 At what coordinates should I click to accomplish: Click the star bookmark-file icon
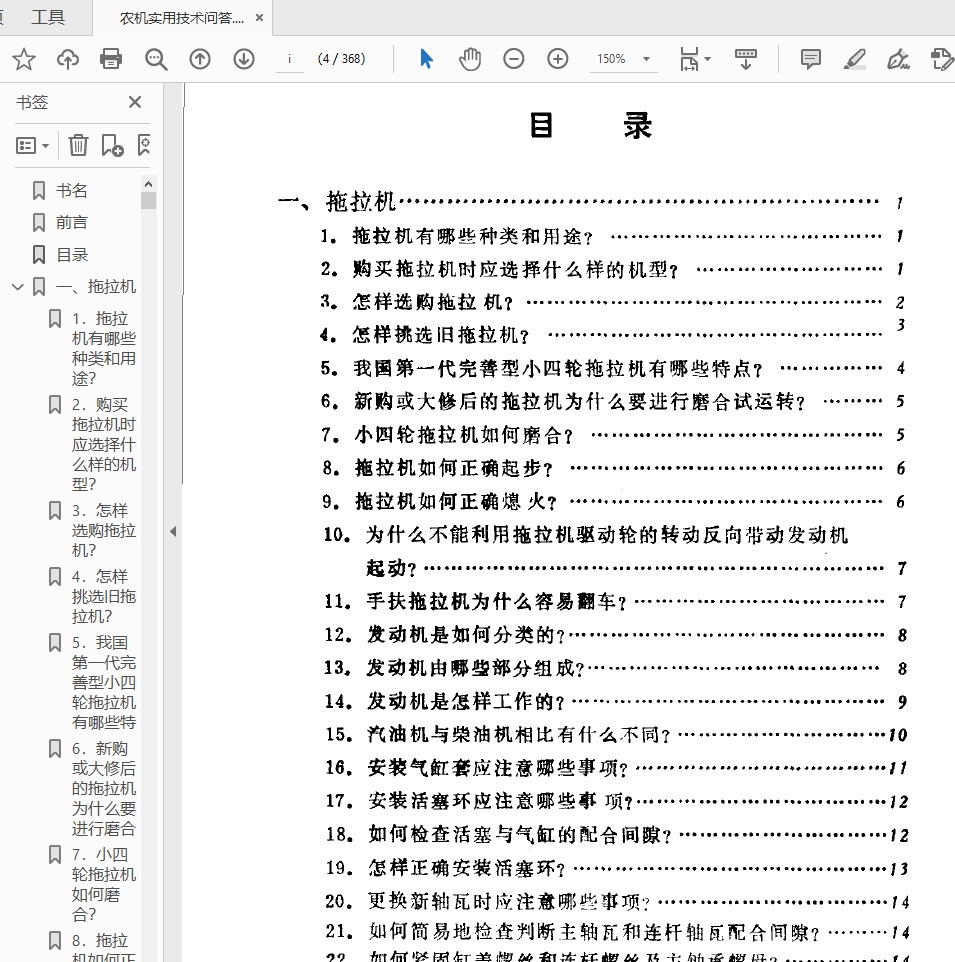coord(24,59)
